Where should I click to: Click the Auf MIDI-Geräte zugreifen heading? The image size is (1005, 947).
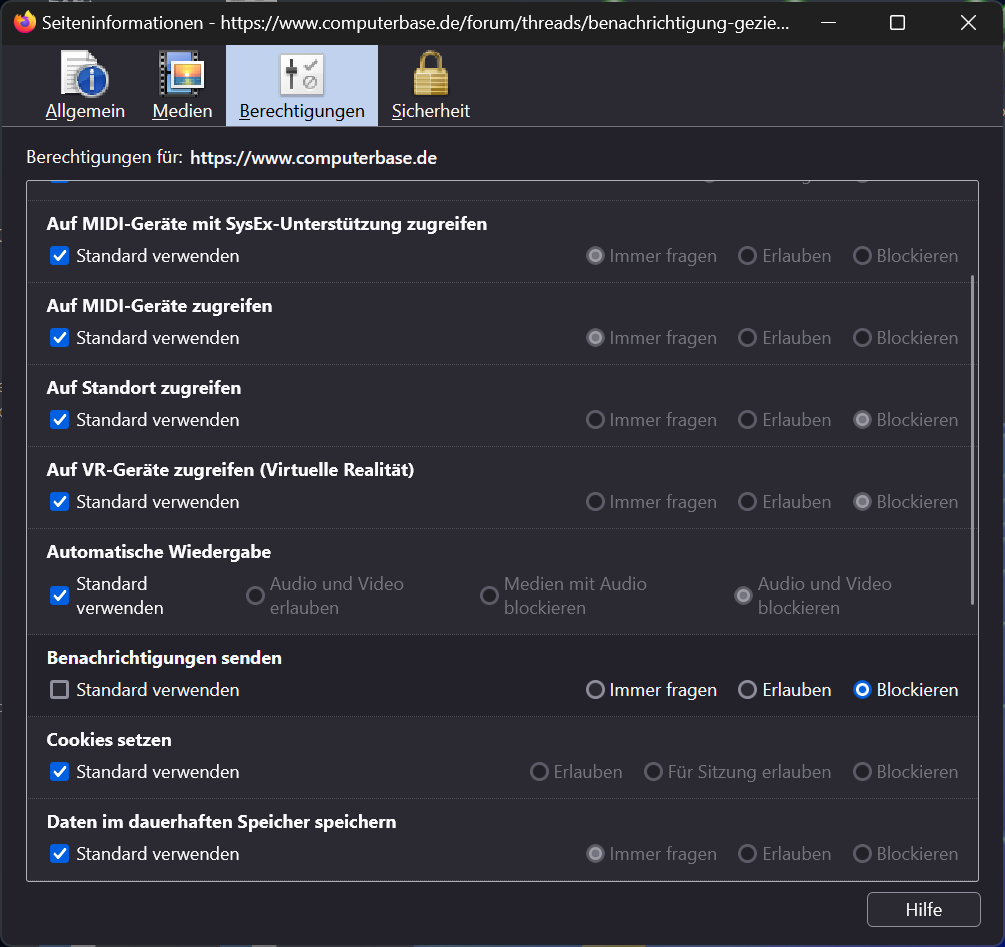coord(160,306)
